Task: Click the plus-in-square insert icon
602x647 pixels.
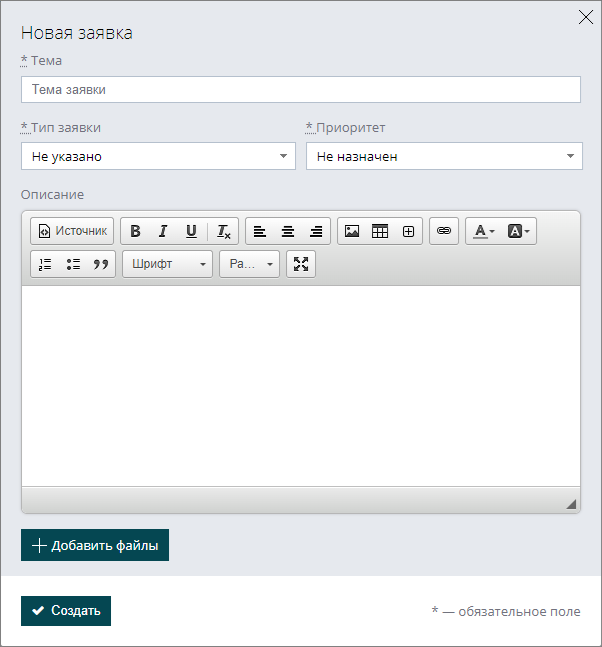Action: [408, 231]
